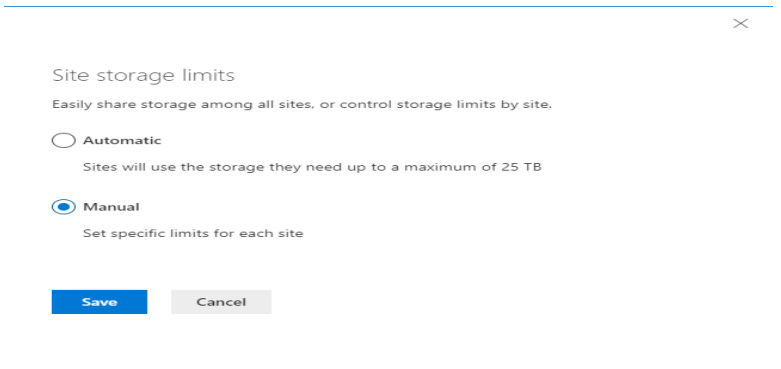Image resolution: width=781 pixels, height=369 pixels.
Task: Click the 'Manual' option label text
Action: pyautogui.click(x=111, y=207)
